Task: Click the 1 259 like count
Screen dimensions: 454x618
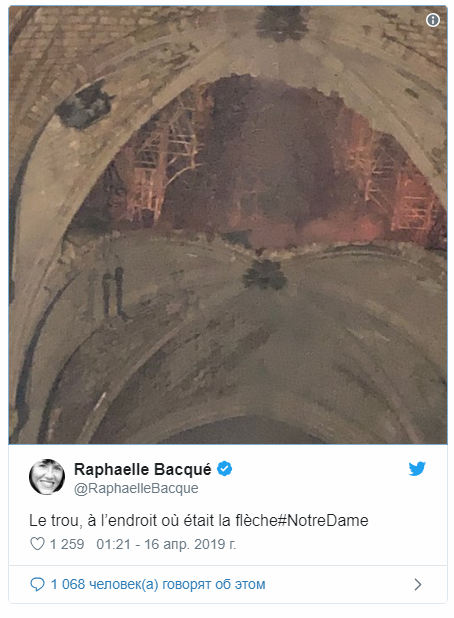Action: pyautogui.click(x=67, y=544)
